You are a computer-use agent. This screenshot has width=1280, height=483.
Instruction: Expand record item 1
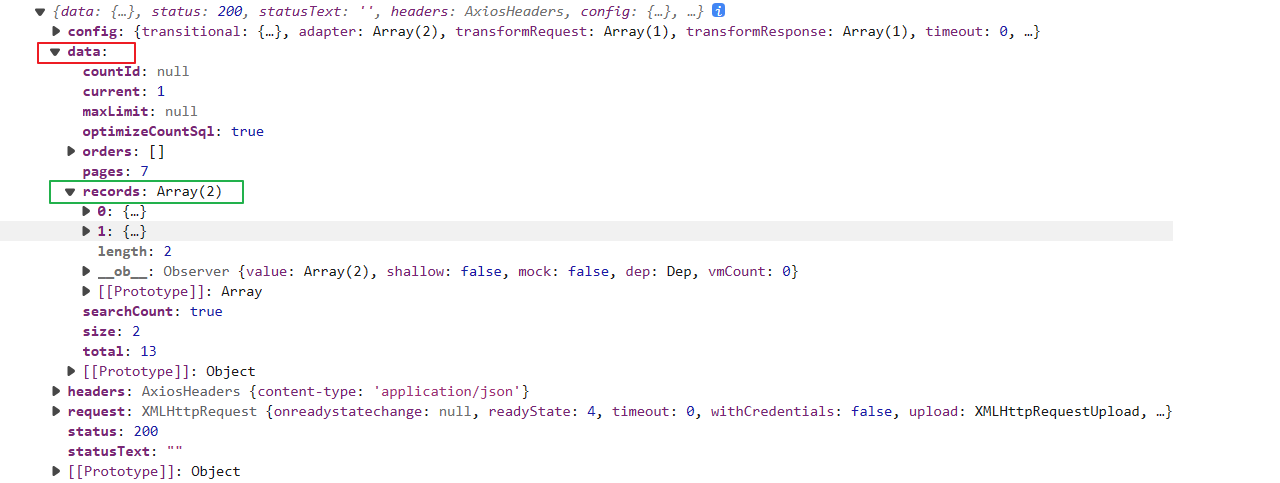pos(86,232)
